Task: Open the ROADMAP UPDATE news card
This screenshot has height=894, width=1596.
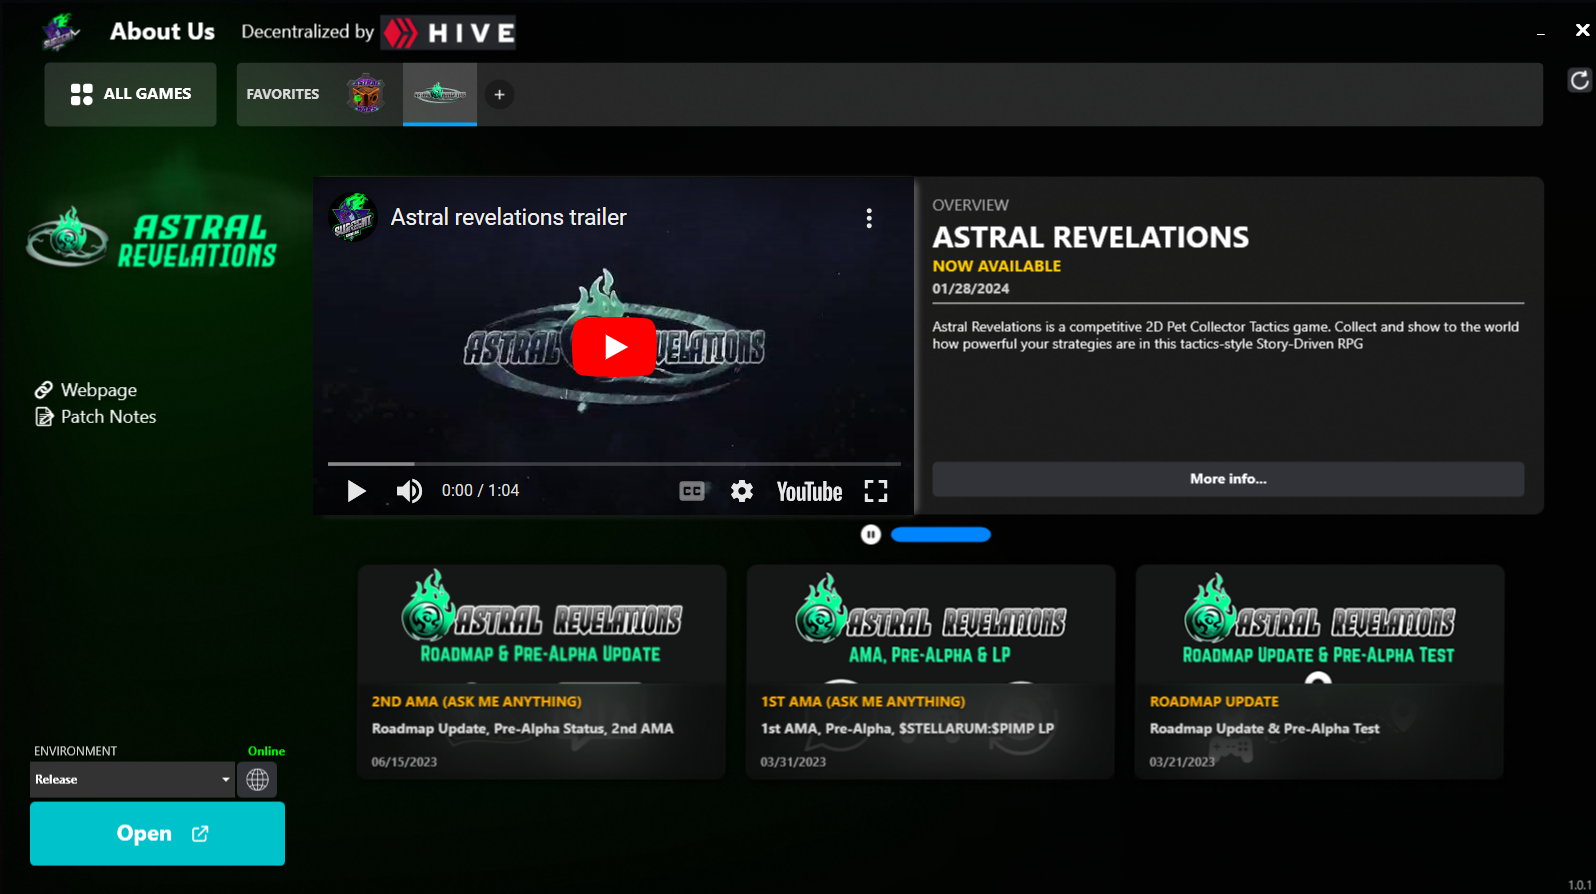Action: (x=1320, y=672)
